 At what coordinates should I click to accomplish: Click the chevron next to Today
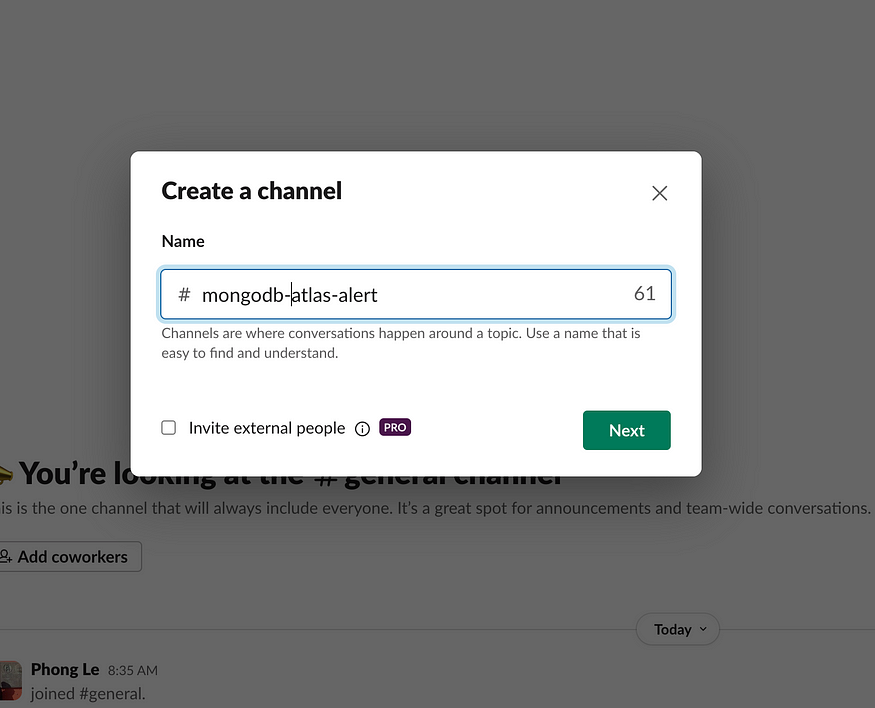703,629
